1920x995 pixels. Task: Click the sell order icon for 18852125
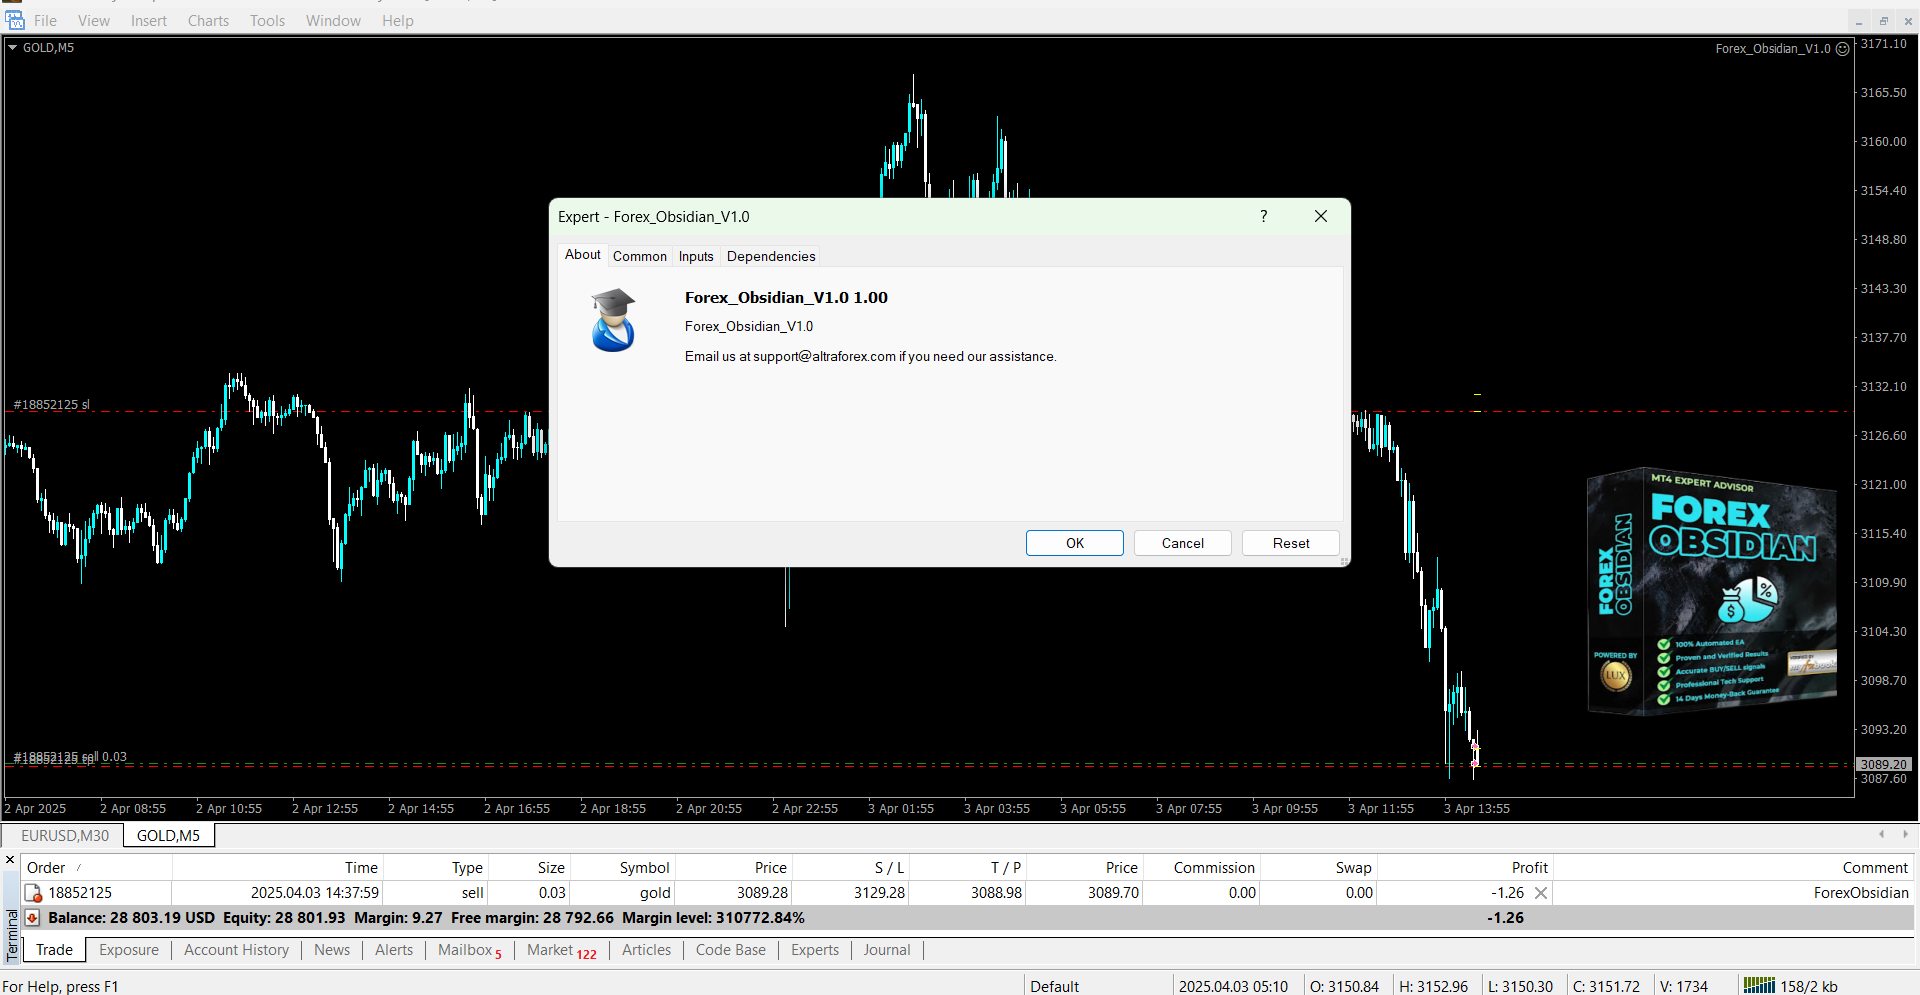33,893
